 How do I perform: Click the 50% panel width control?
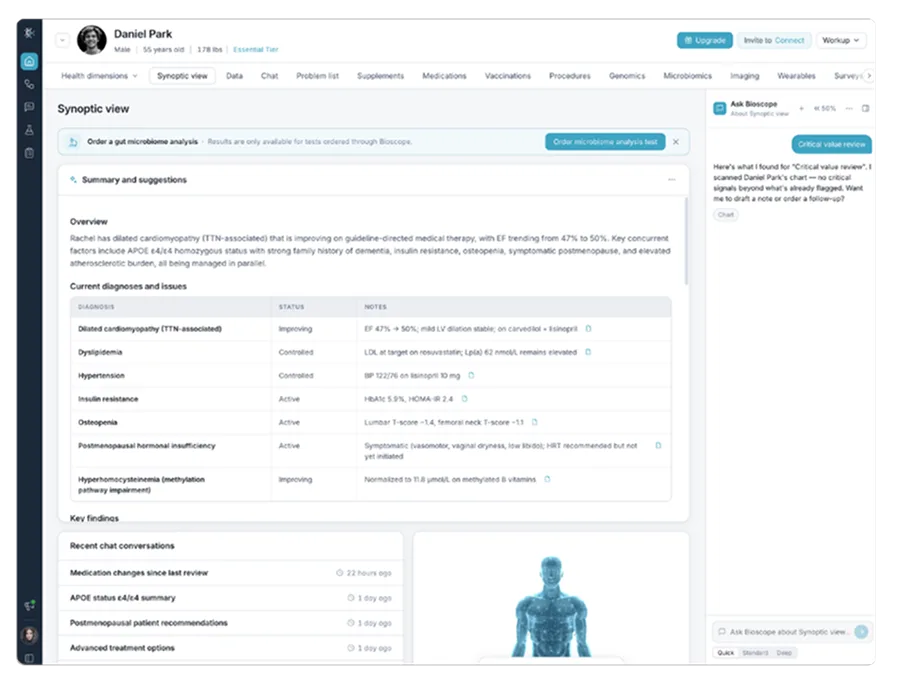[x=825, y=108]
